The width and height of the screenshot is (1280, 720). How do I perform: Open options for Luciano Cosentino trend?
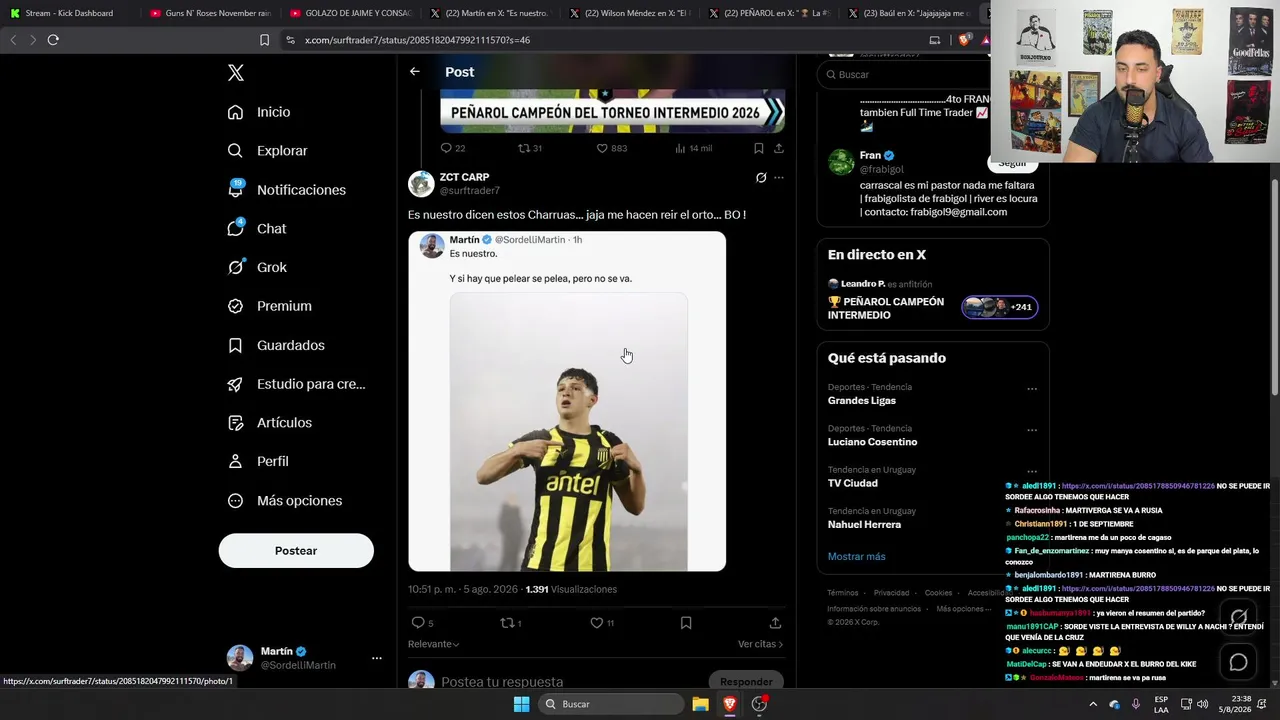pos(1032,430)
